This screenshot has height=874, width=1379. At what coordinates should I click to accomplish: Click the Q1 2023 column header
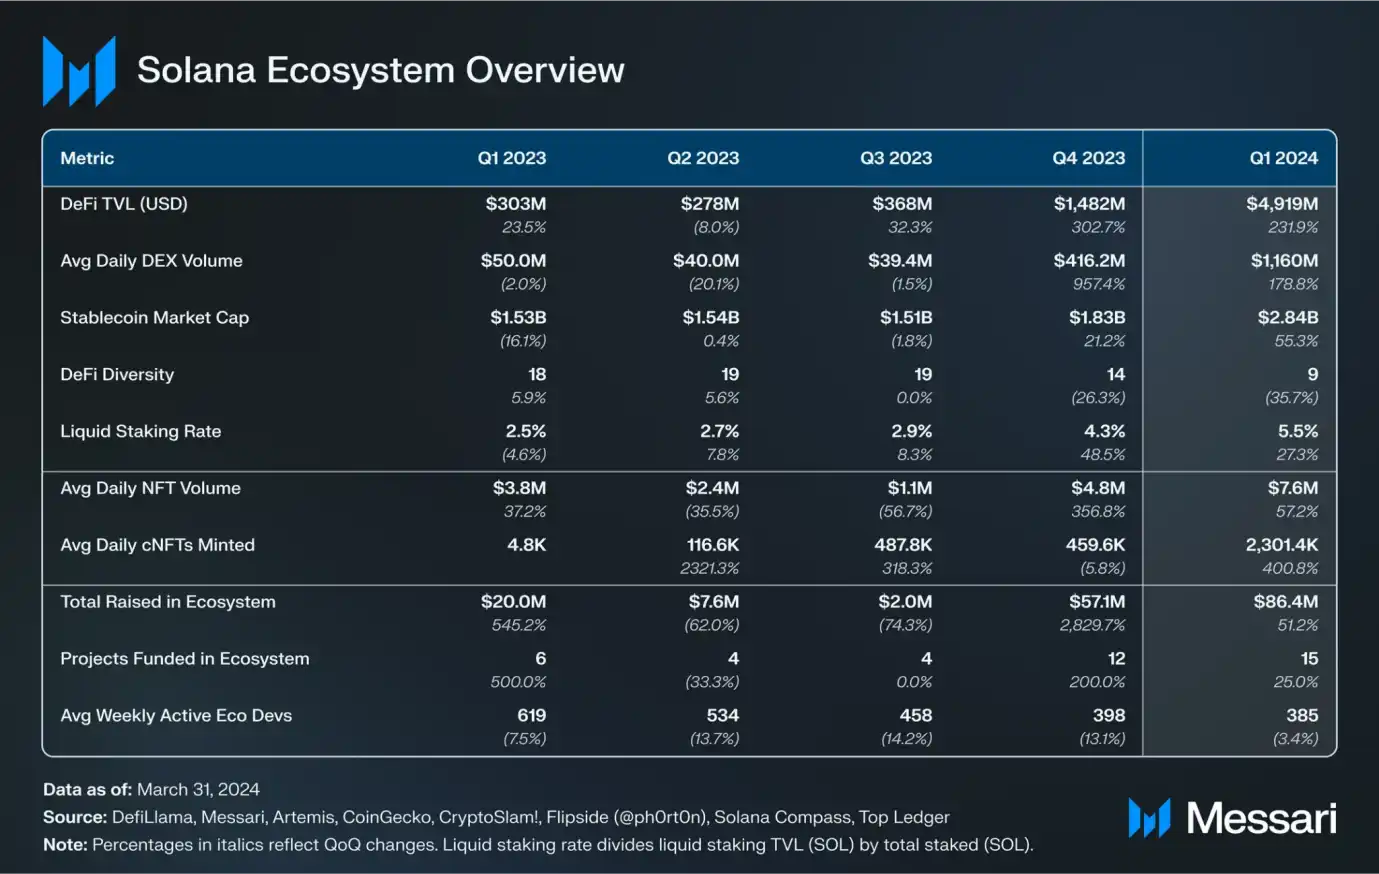511,158
